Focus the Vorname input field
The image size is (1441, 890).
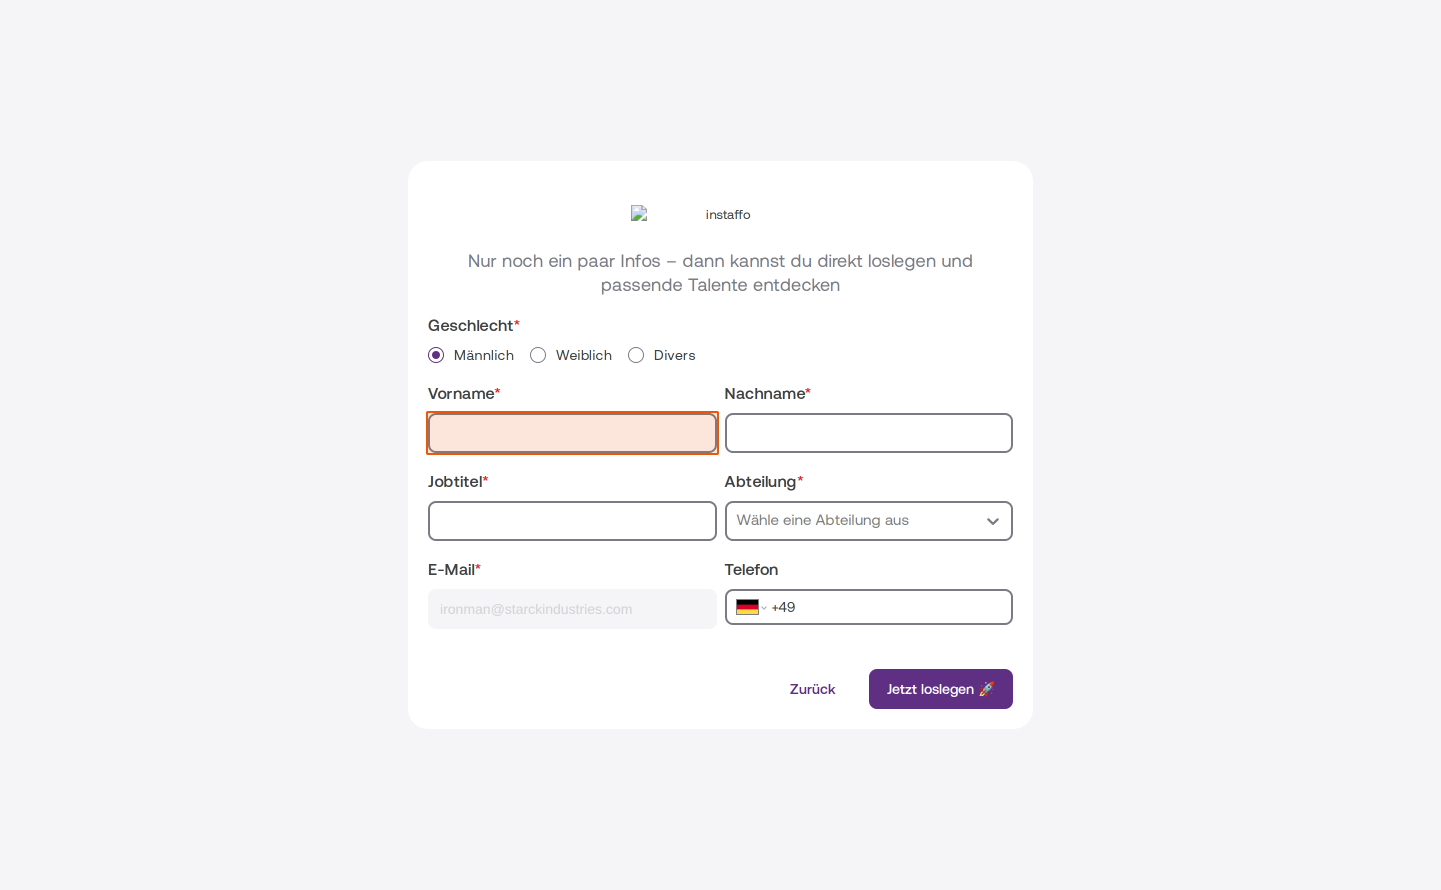click(x=572, y=433)
